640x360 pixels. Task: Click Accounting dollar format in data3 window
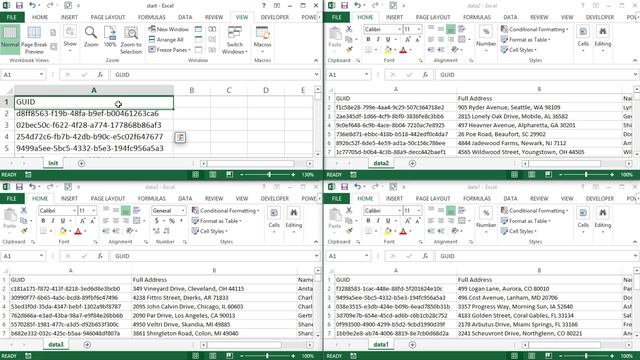(157, 221)
